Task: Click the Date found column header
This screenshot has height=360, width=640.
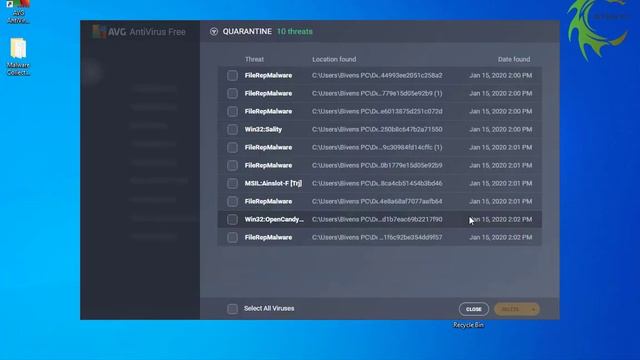Action: tap(514, 59)
